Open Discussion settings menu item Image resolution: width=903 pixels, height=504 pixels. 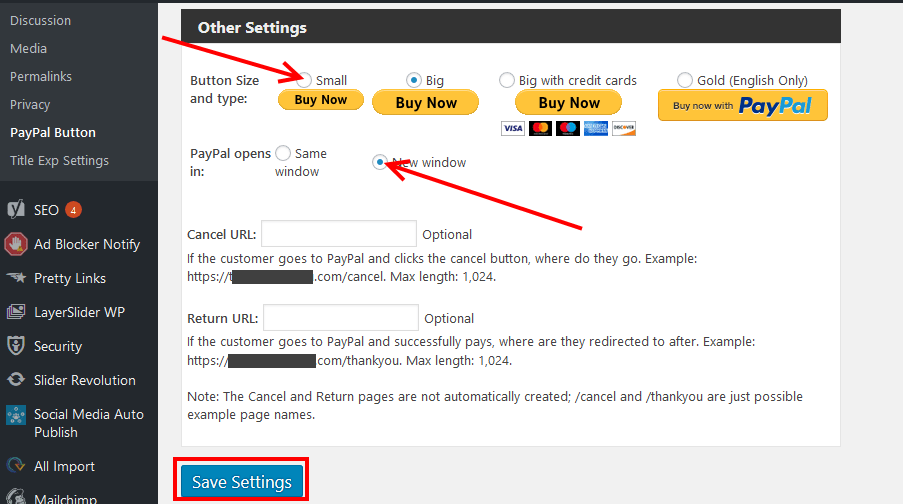click(x=40, y=21)
